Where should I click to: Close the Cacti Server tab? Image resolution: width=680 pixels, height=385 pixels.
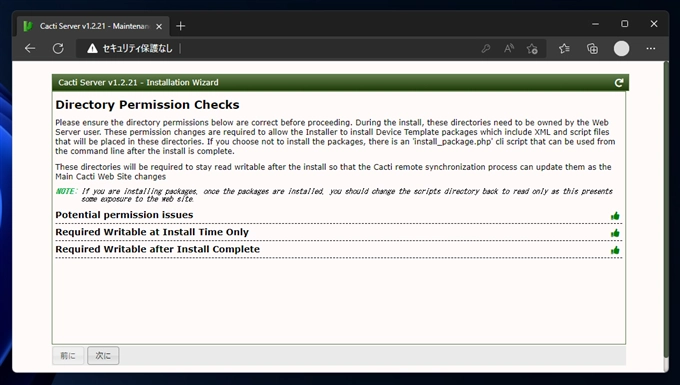159,26
